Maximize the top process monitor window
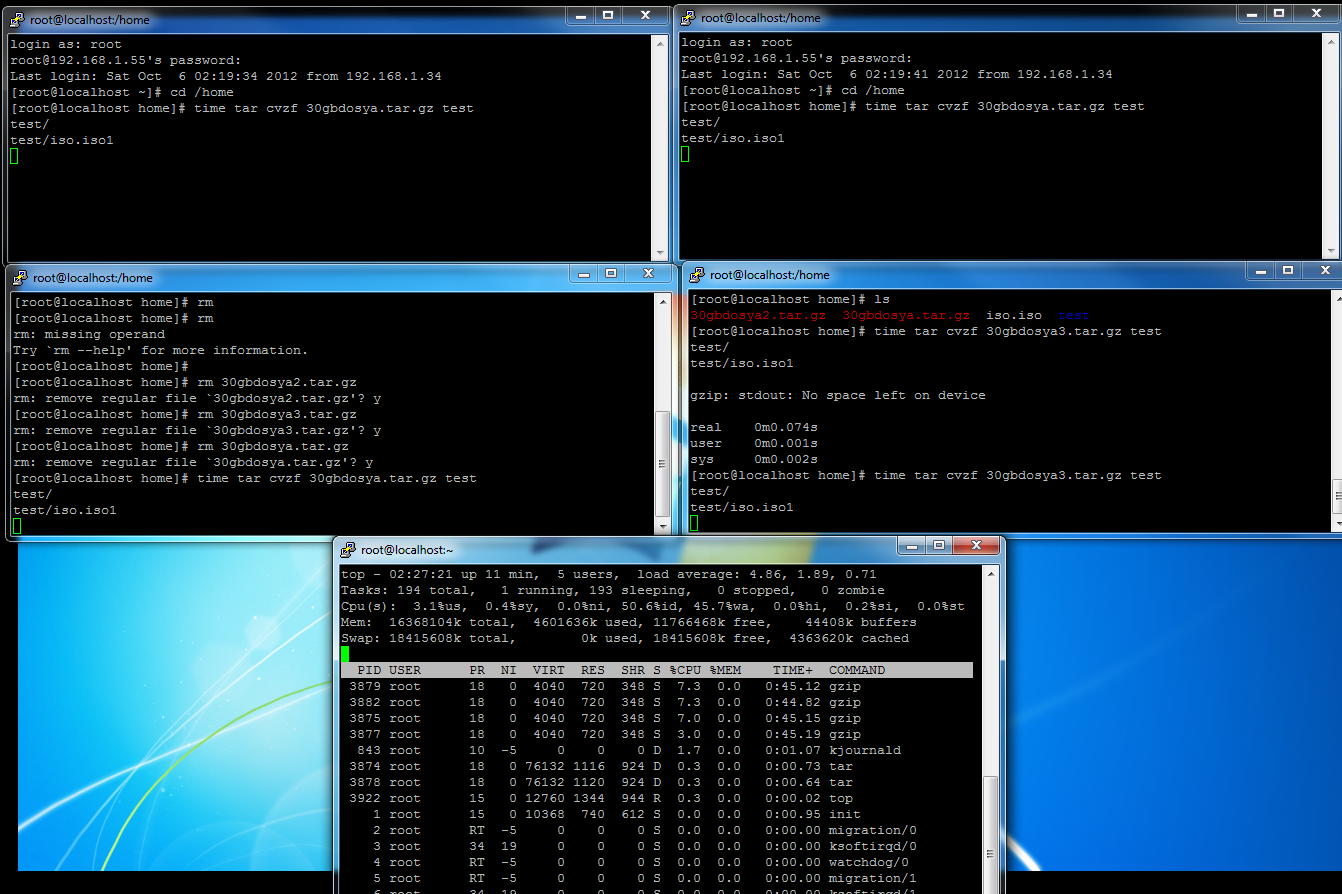The image size is (1342, 894). point(938,545)
